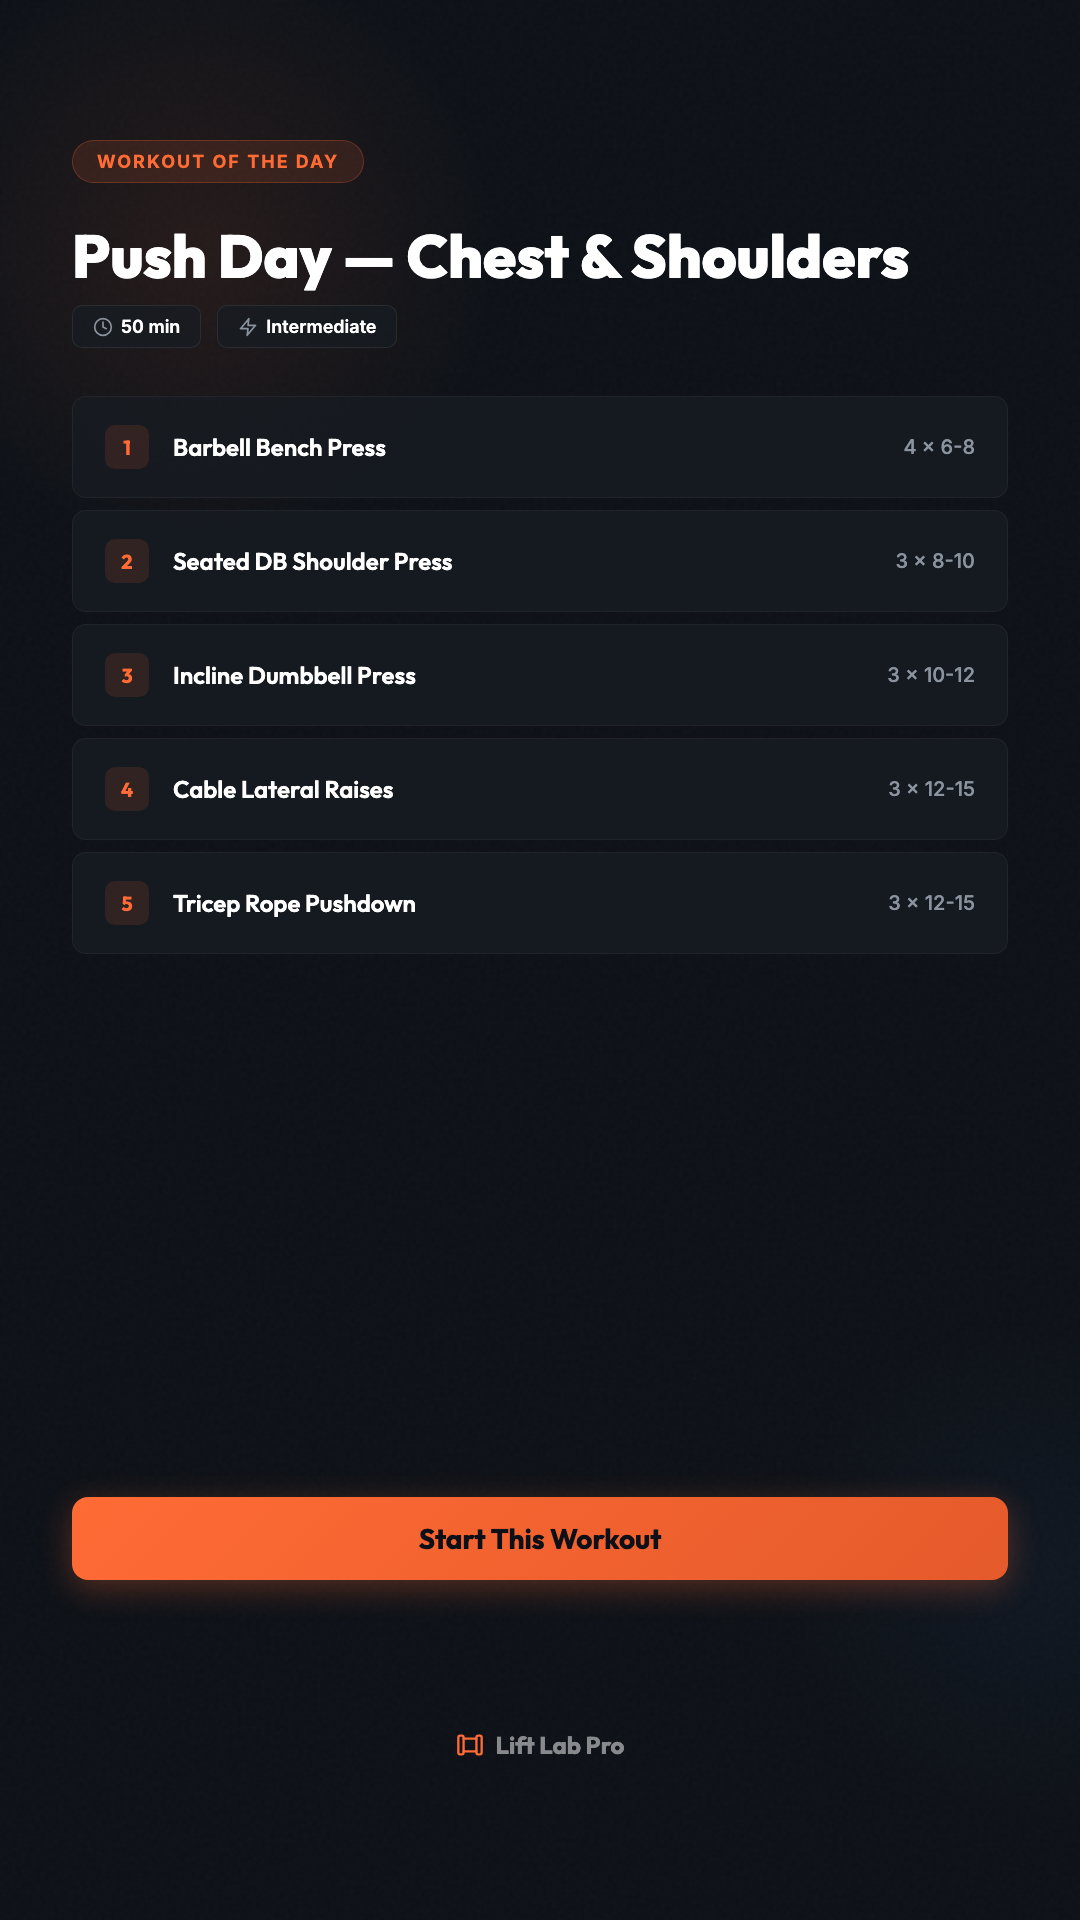Viewport: 1080px width, 1920px height.
Task: Click the Lift Lab Pro brand text
Action: (559, 1745)
